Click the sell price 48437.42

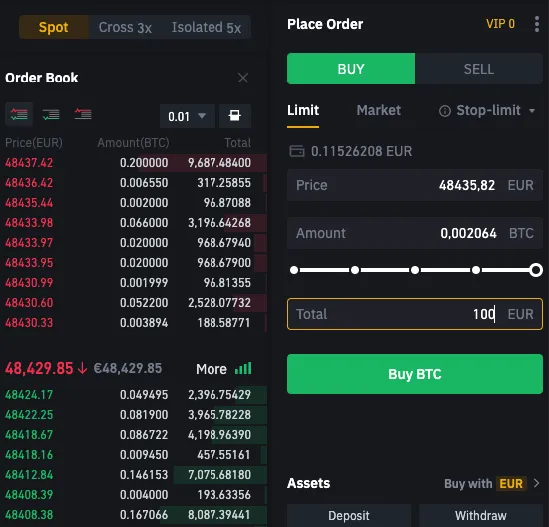29,163
